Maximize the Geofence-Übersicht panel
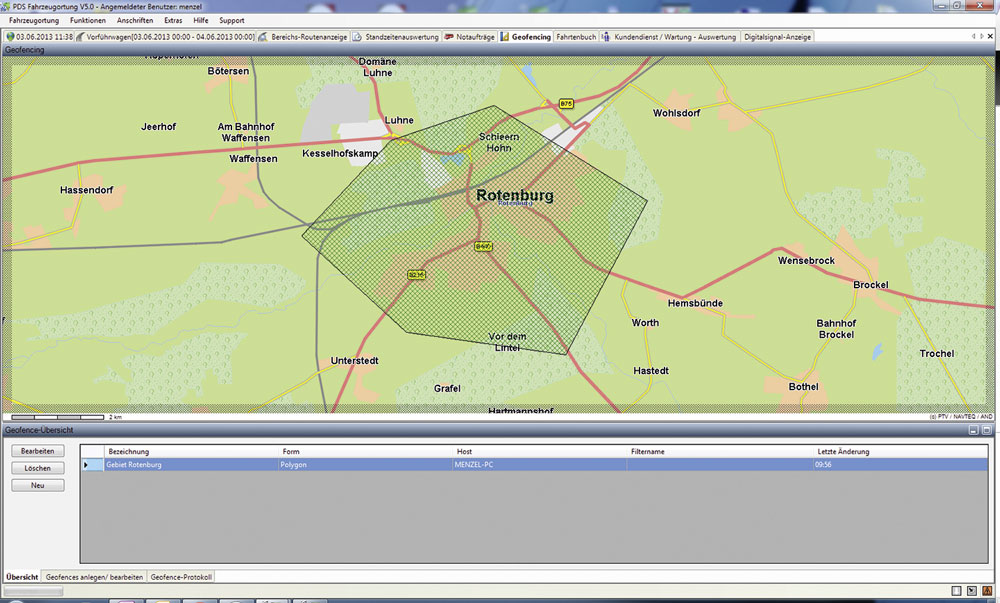Image resolution: width=1000 pixels, height=603 pixels. point(986,430)
